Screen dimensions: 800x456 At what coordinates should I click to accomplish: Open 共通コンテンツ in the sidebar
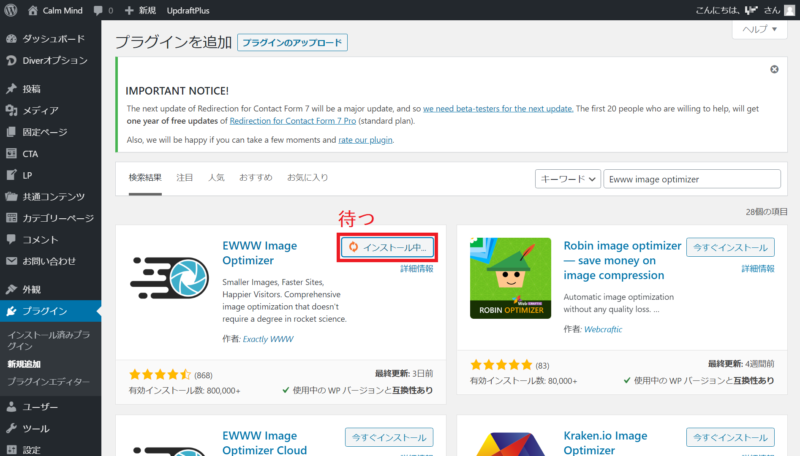tap(51, 196)
